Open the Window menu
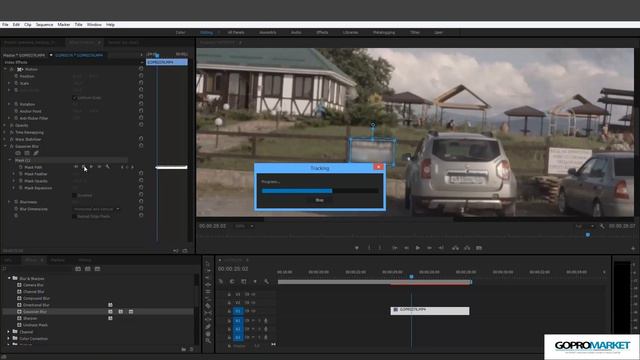This screenshot has width=640, height=360. [94, 24]
